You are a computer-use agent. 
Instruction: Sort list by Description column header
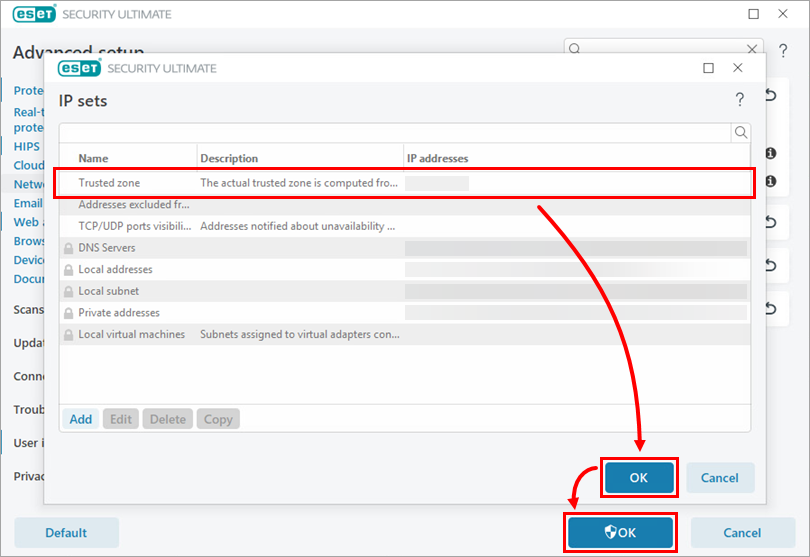tap(229, 158)
